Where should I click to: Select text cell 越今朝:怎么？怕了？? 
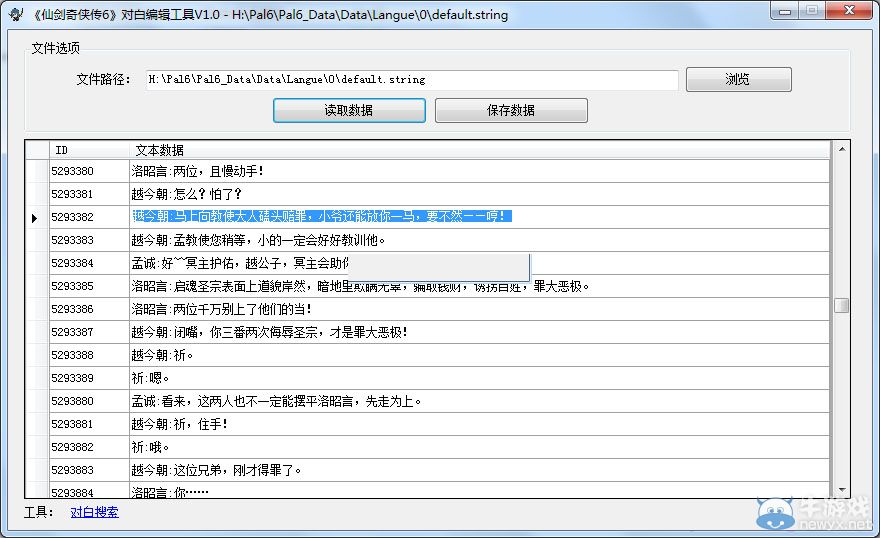(479, 194)
